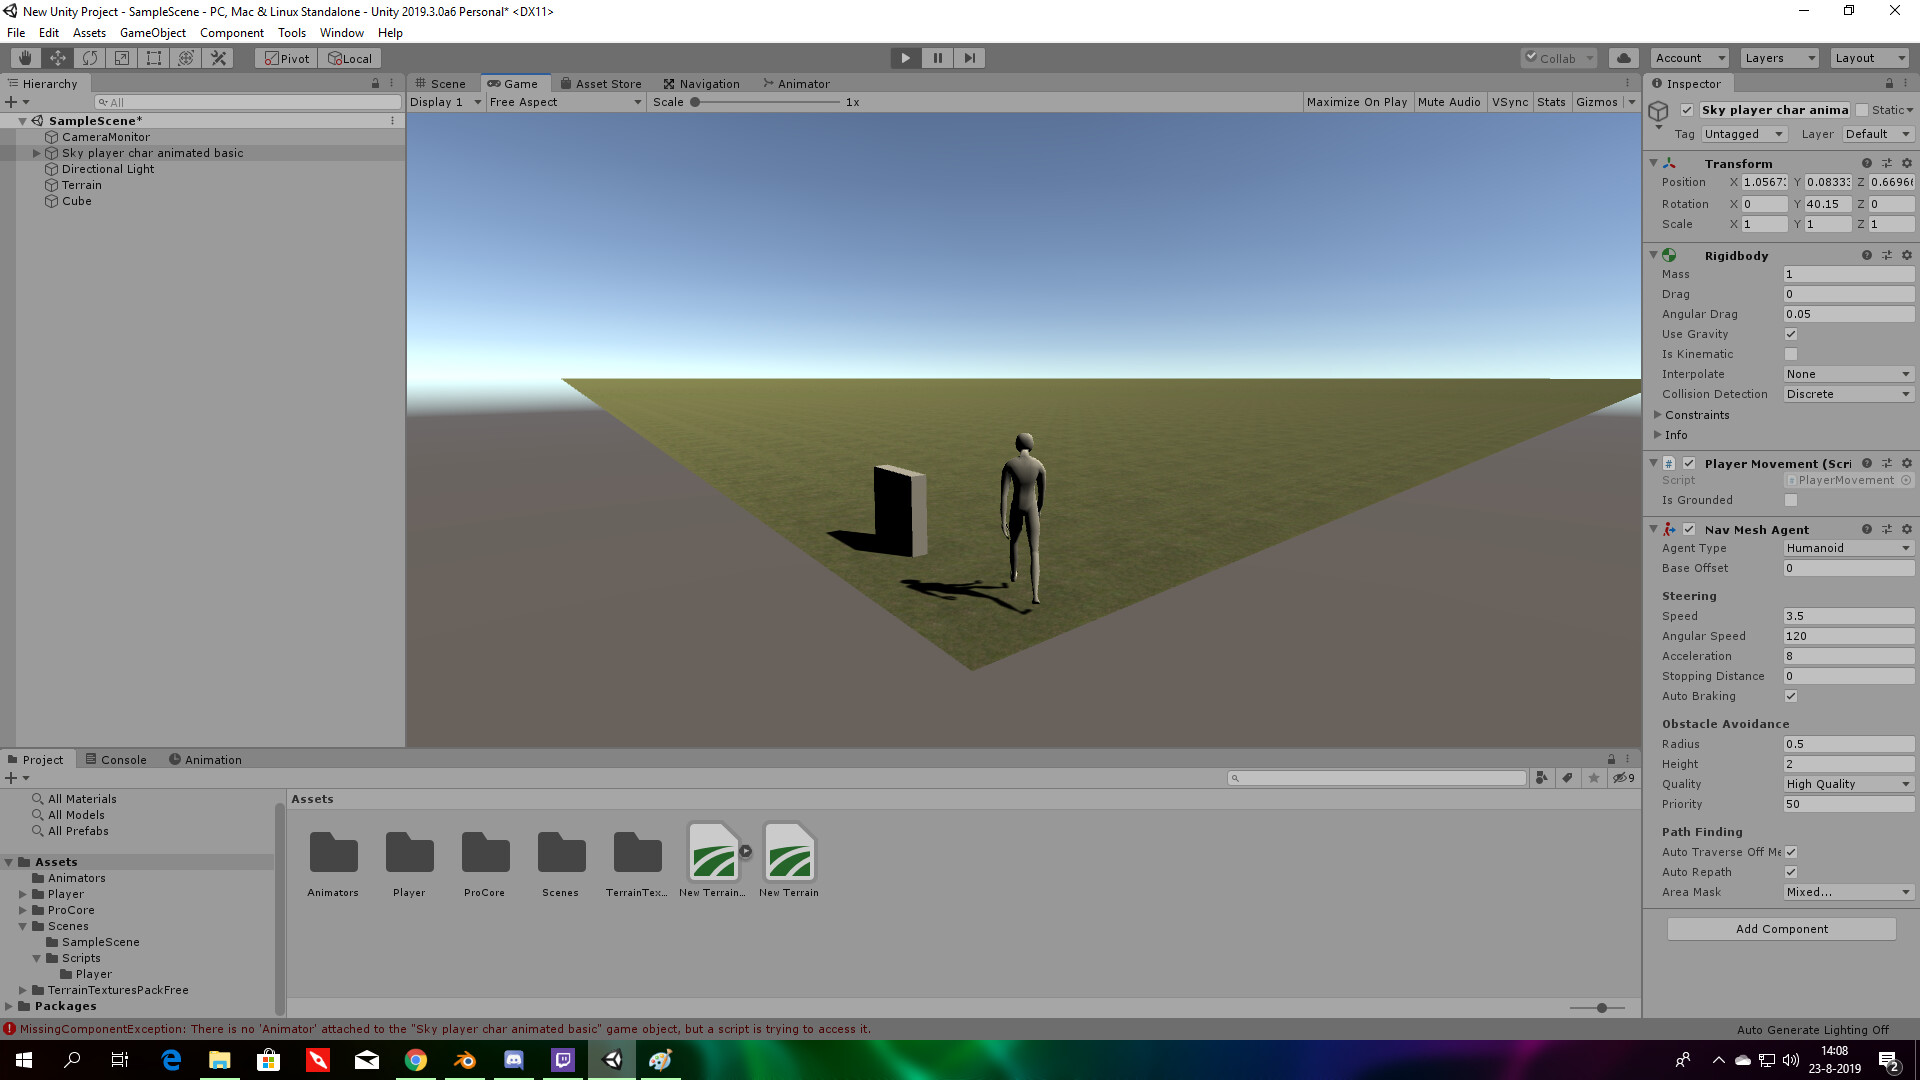Open the custom editor tools icon

(218, 58)
